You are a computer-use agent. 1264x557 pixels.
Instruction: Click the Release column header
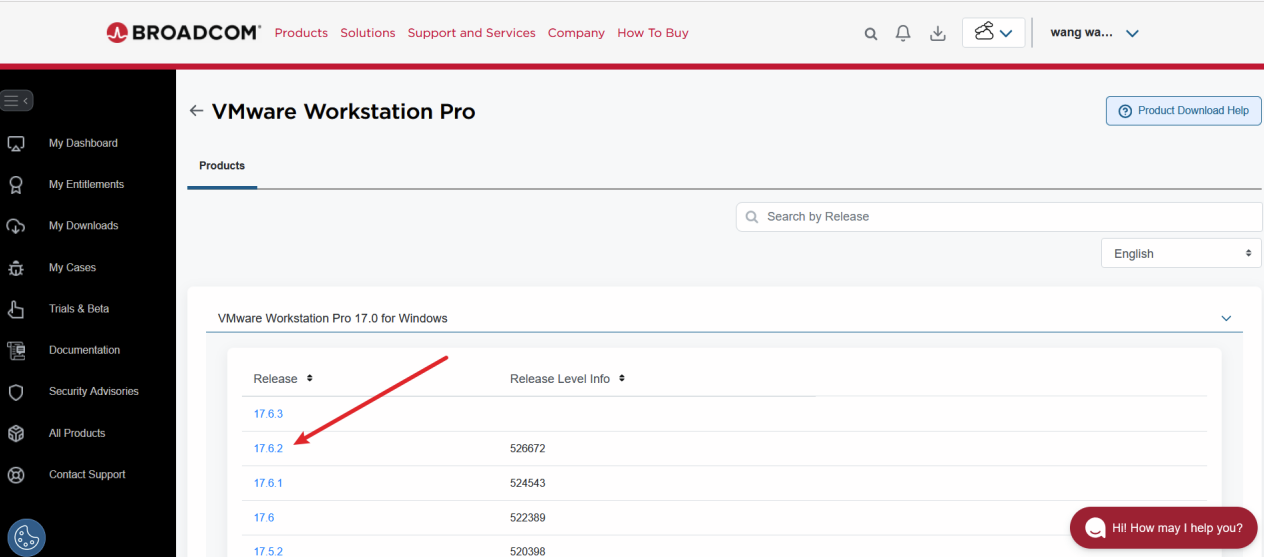(276, 379)
